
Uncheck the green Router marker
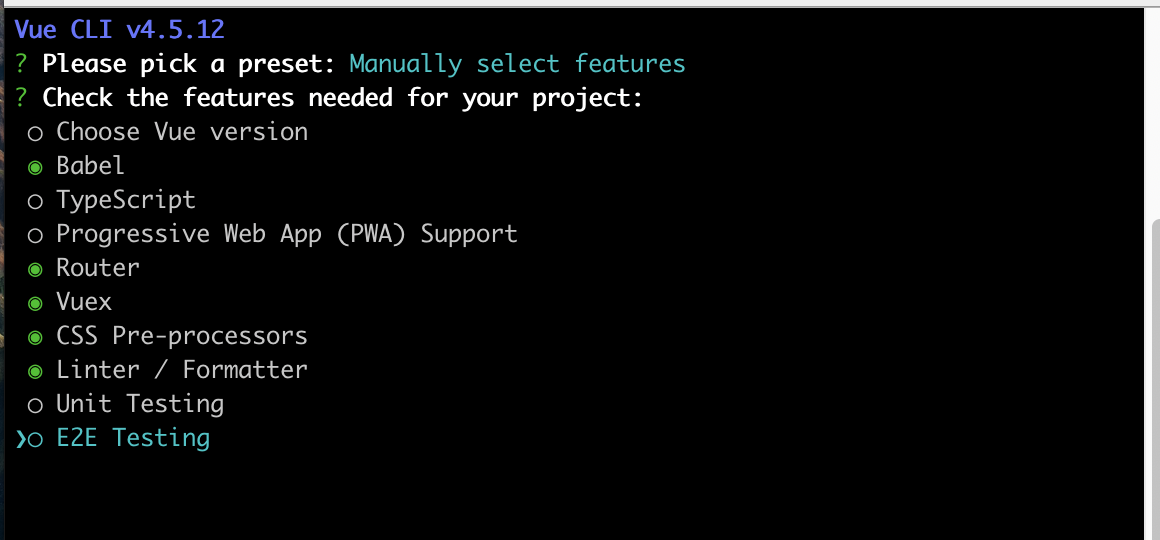pyautogui.click(x=35, y=270)
